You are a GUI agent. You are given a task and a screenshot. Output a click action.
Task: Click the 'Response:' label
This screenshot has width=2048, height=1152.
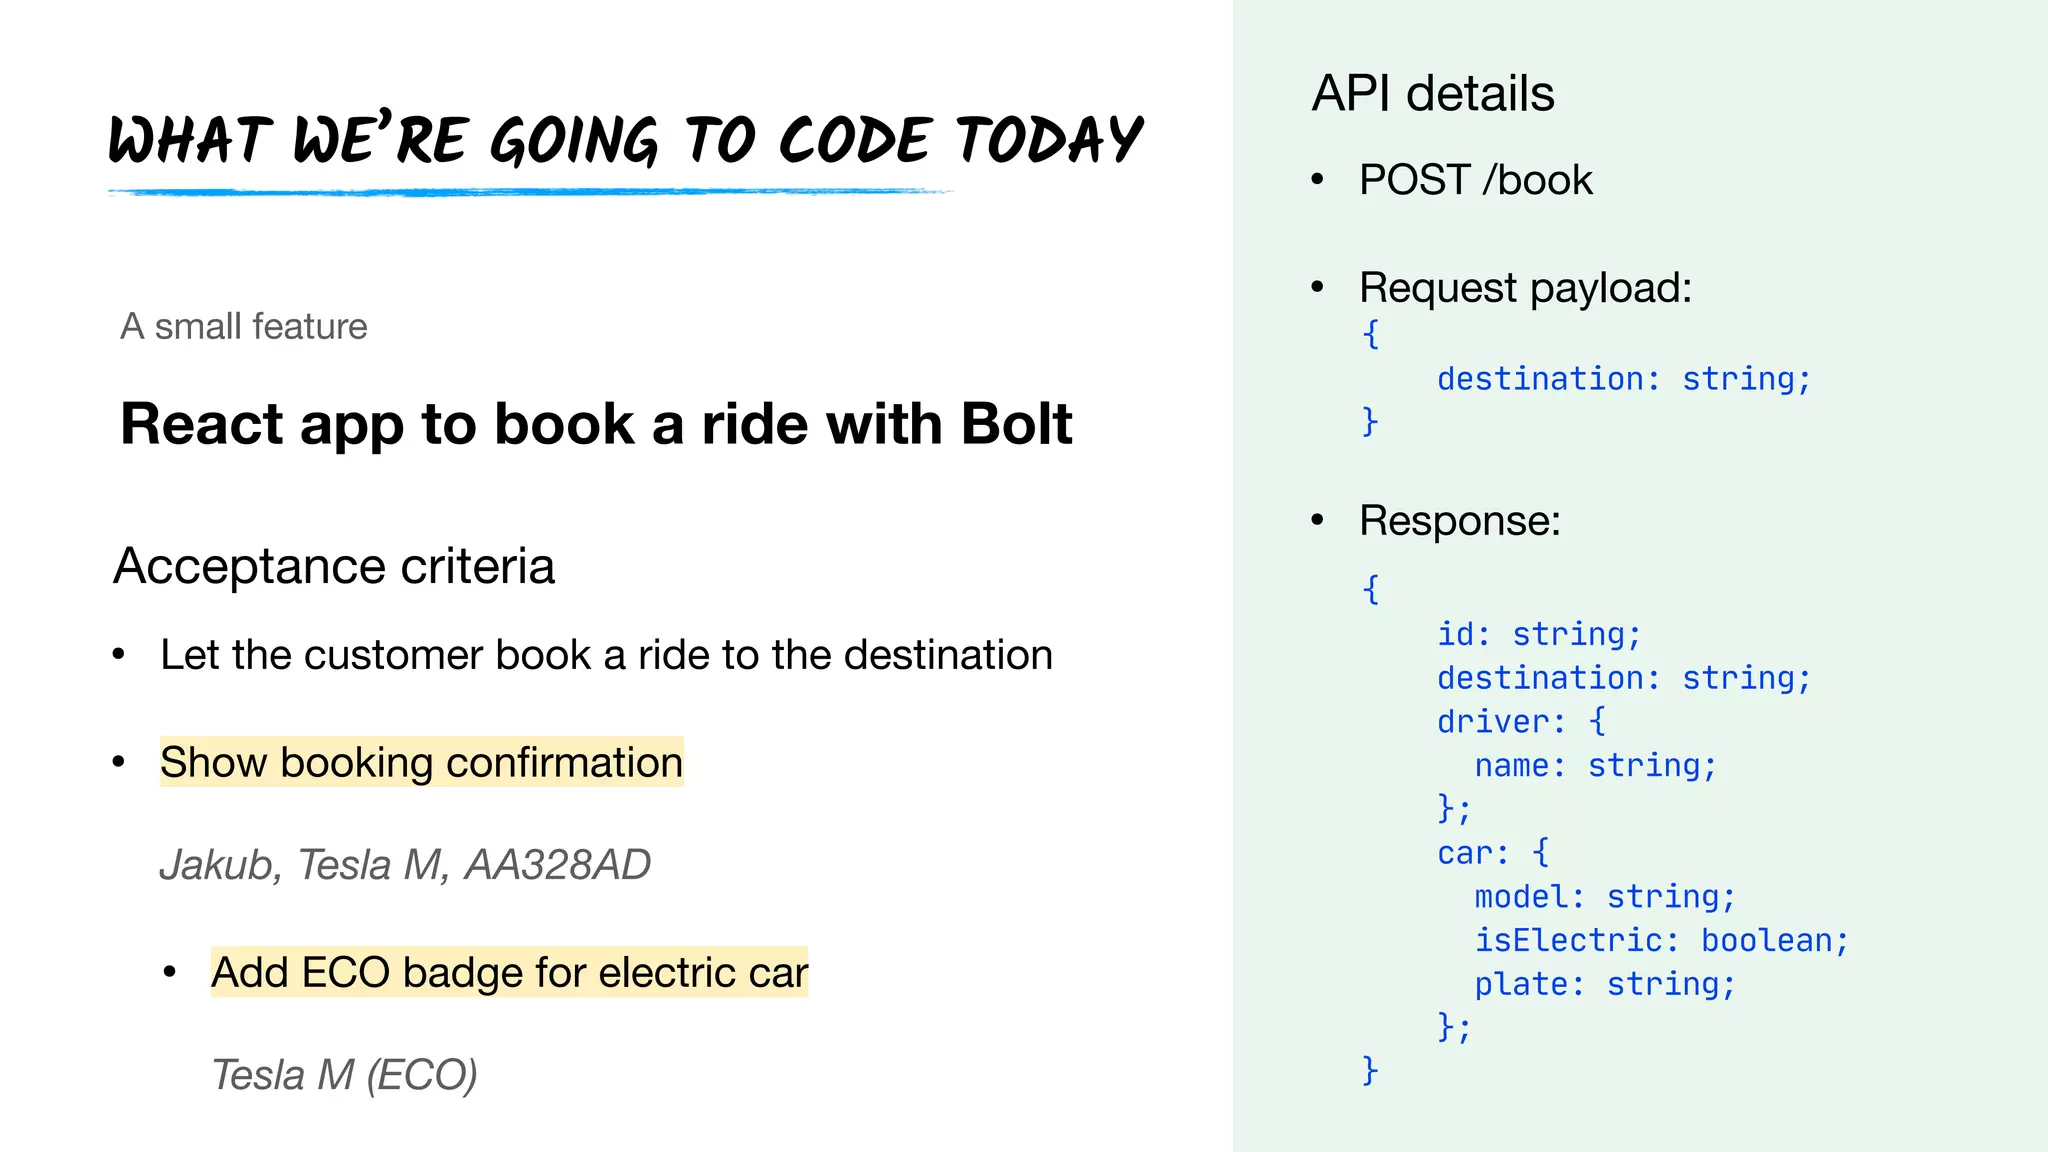pos(1460,521)
